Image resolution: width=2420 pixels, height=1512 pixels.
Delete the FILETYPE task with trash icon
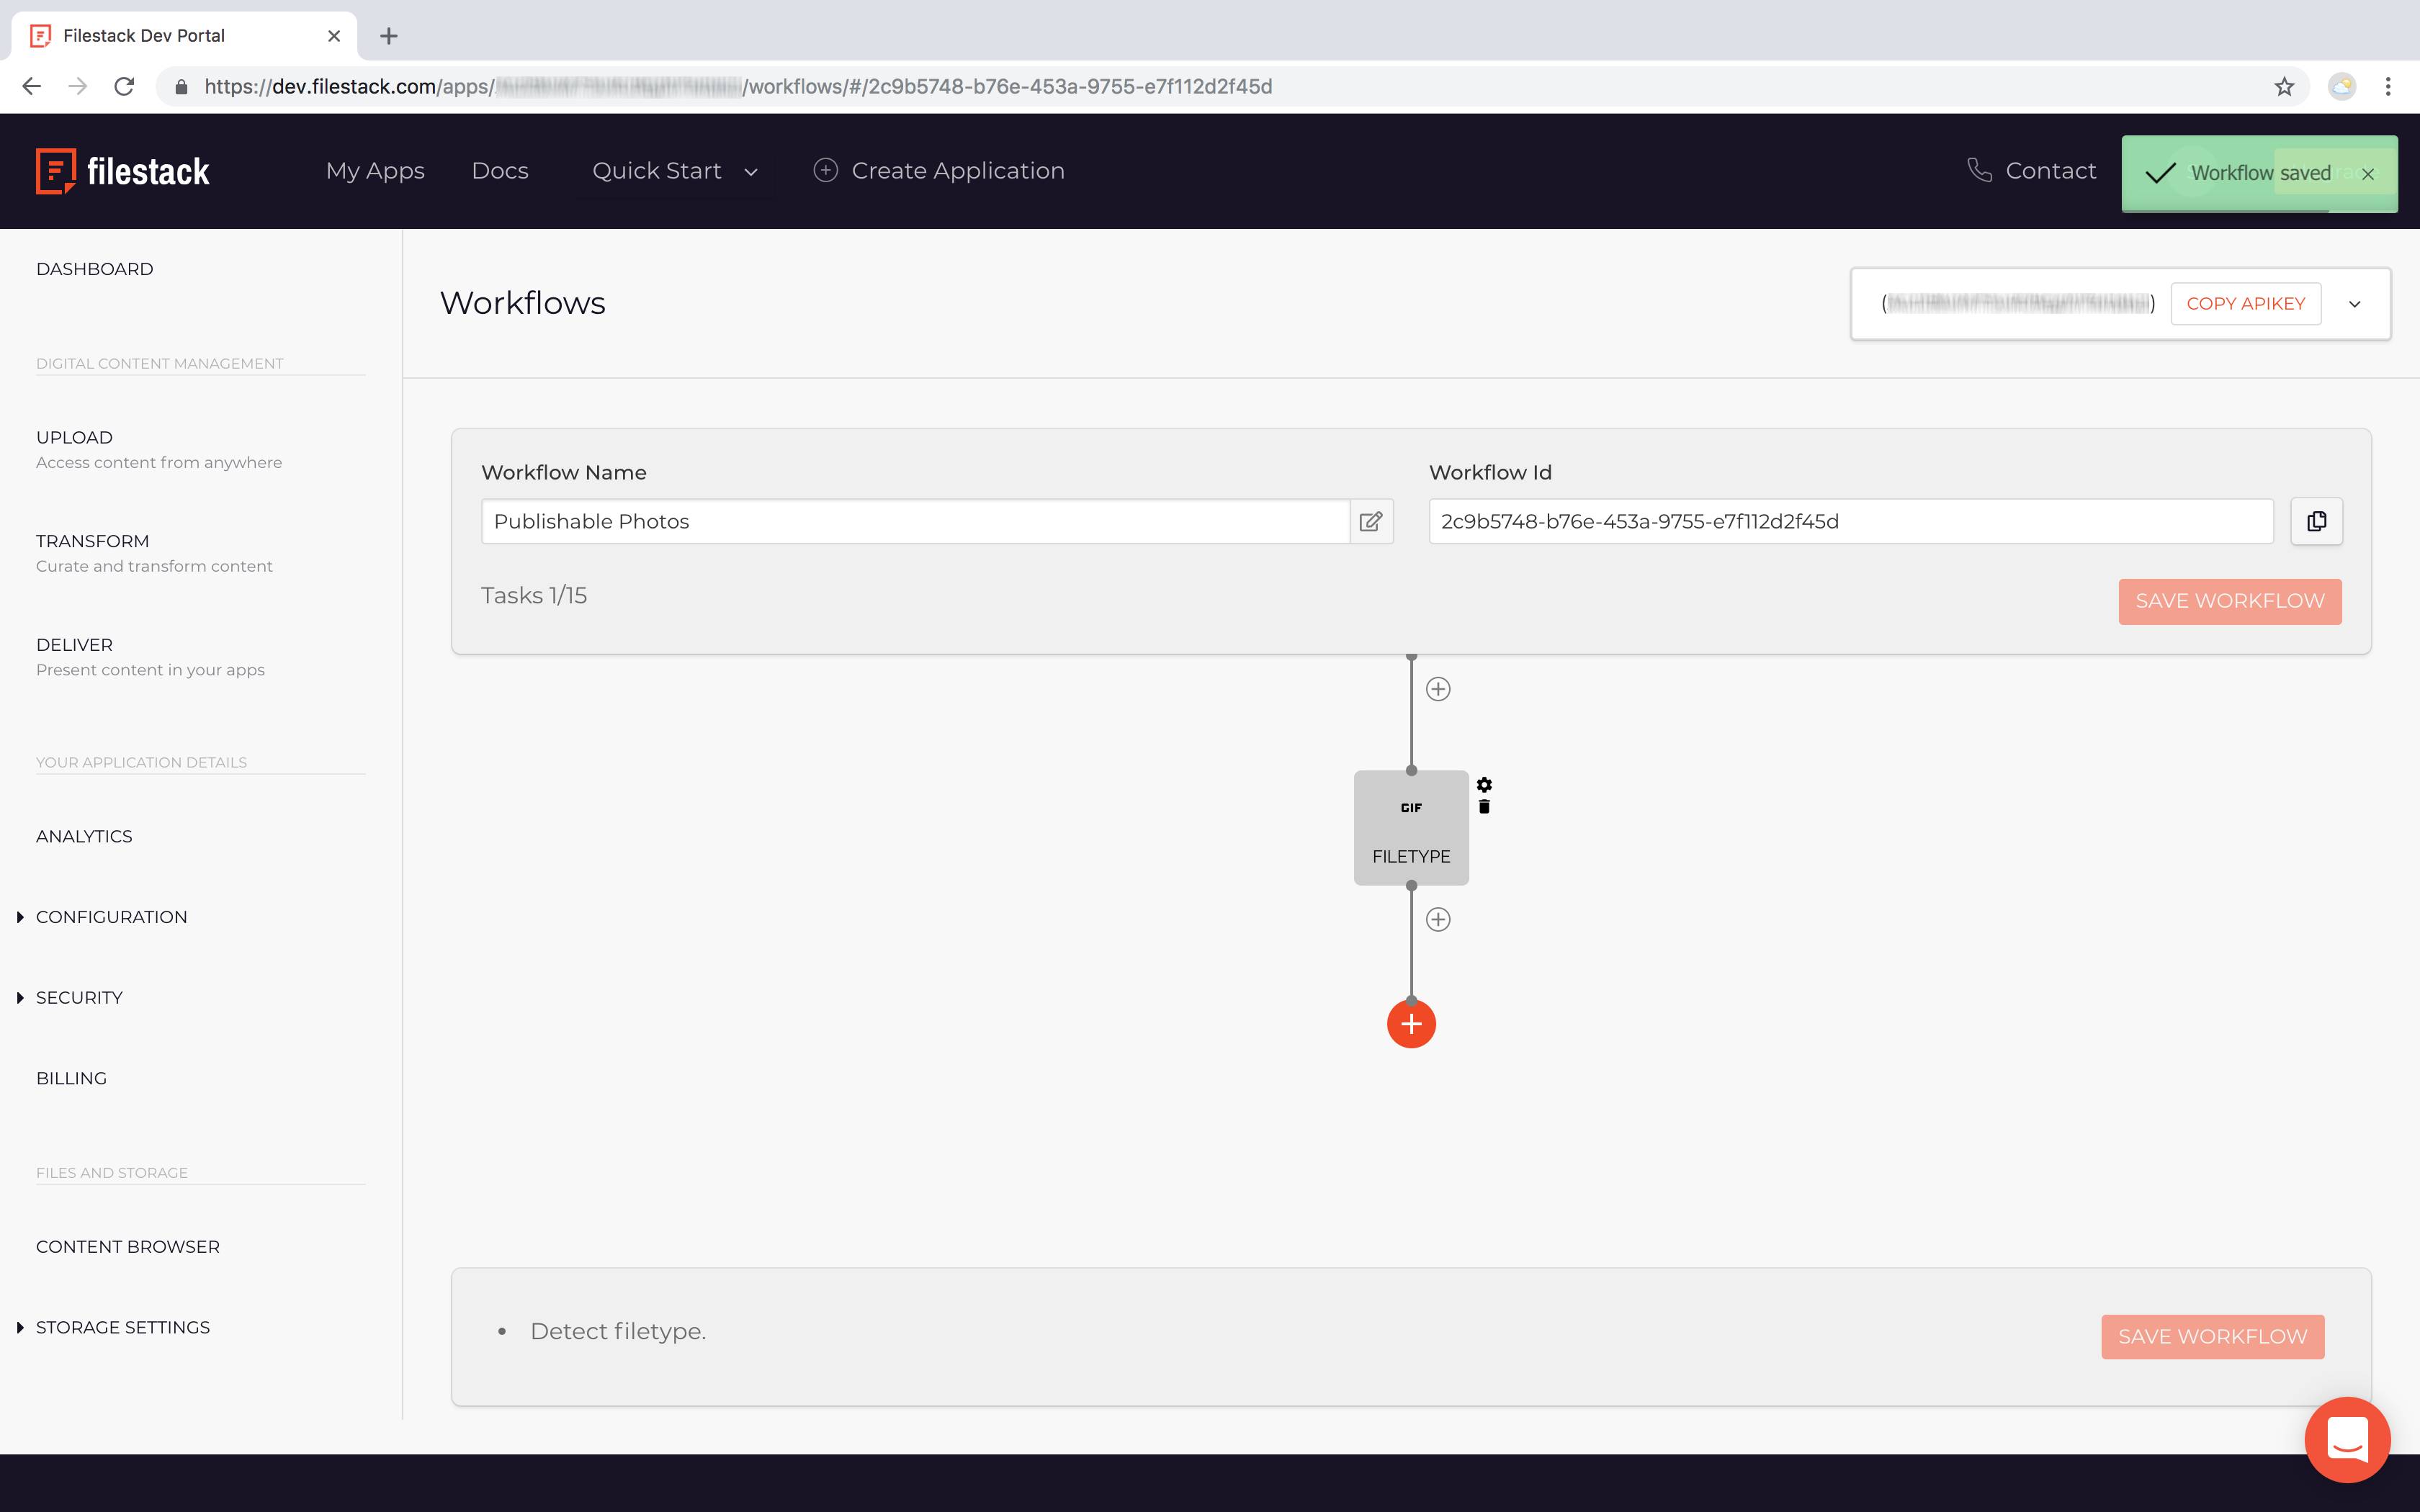[1484, 807]
